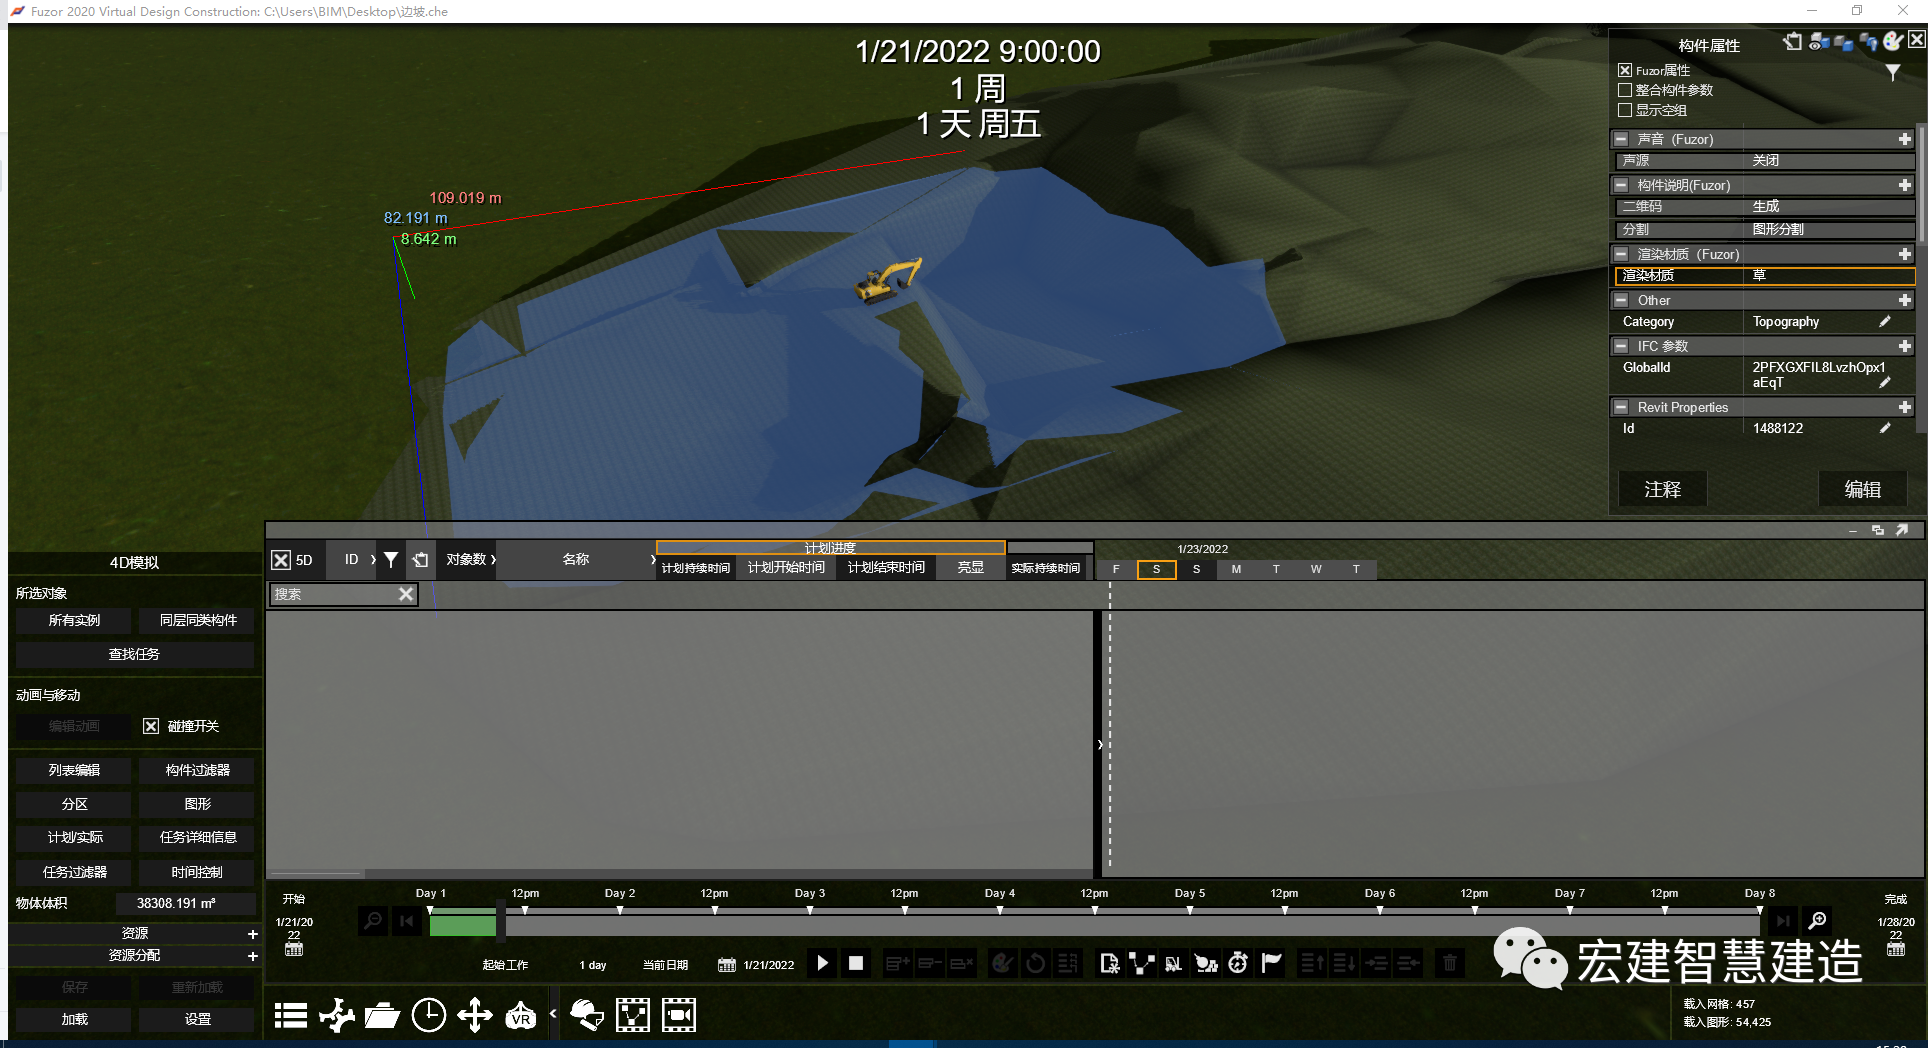1928x1048 pixels.
Task: Click the 注释 button
Action: click(1663, 489)
